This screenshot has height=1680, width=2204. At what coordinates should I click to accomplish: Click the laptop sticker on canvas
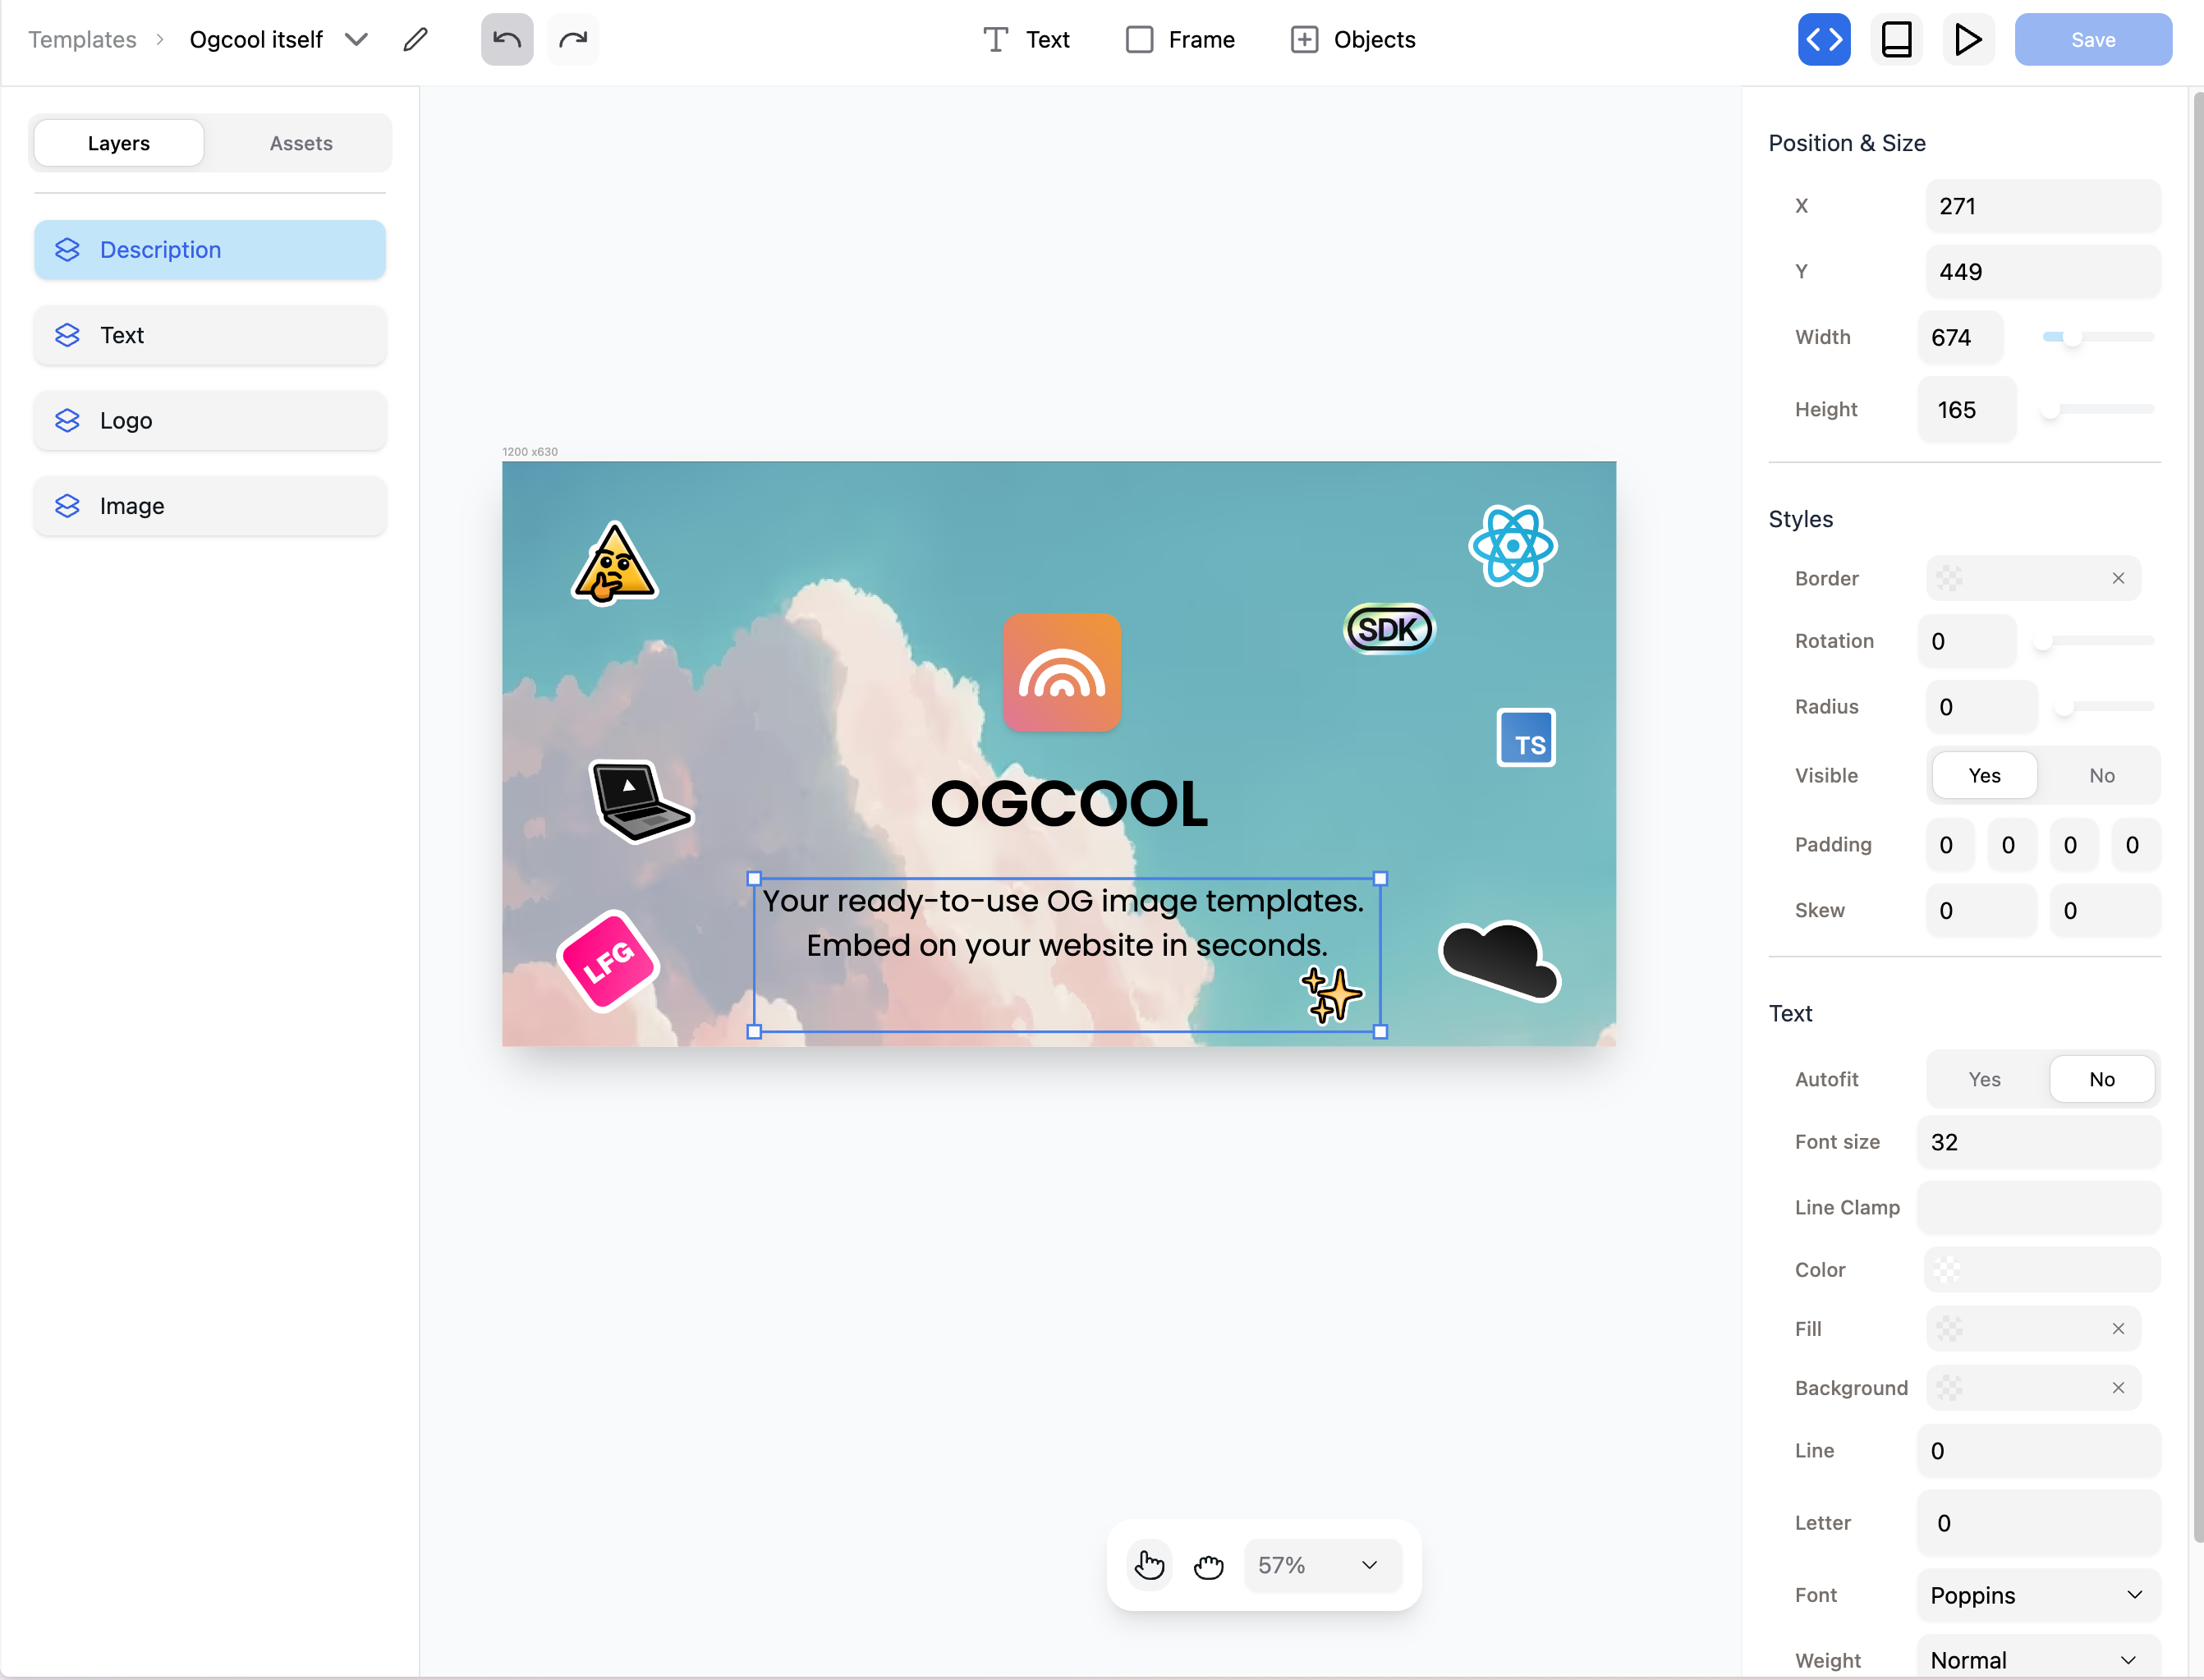640,801
